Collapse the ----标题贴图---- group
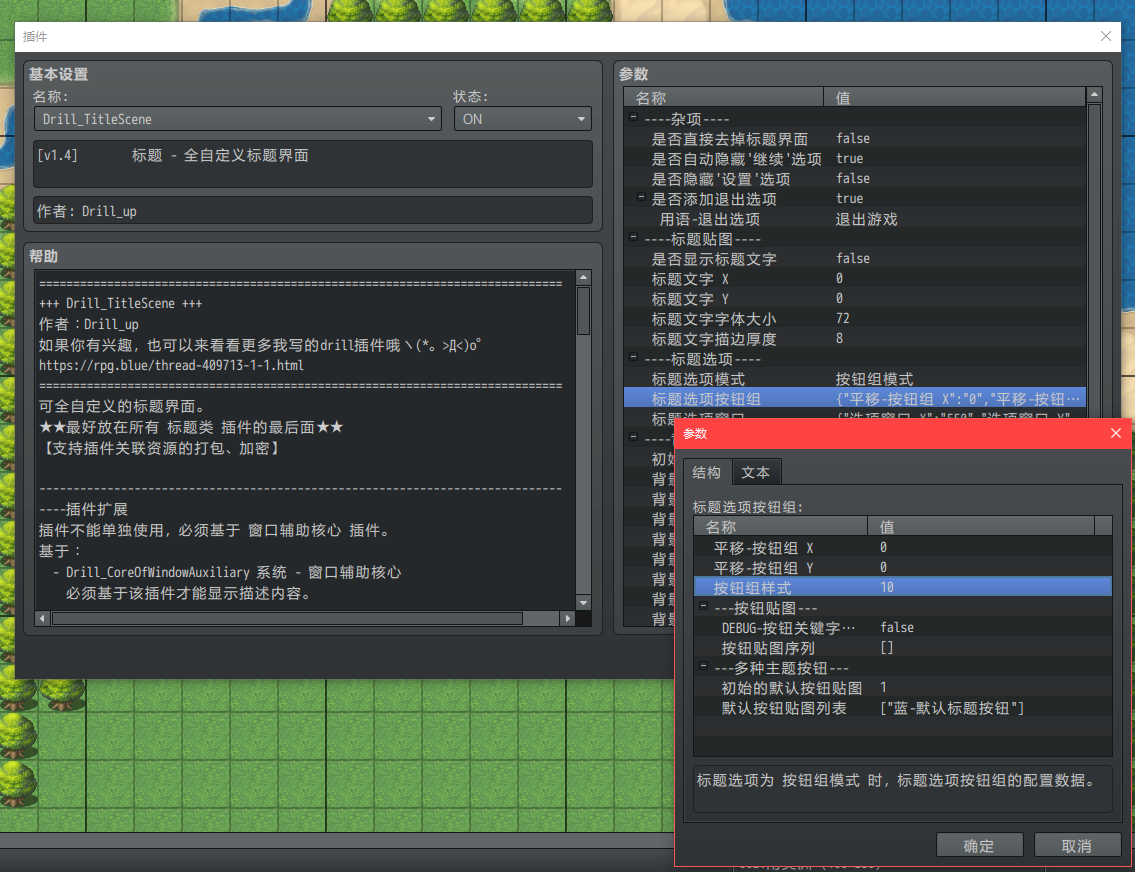Image resolution: width=1135 pixels, height=872 pixels. point(633,237)
